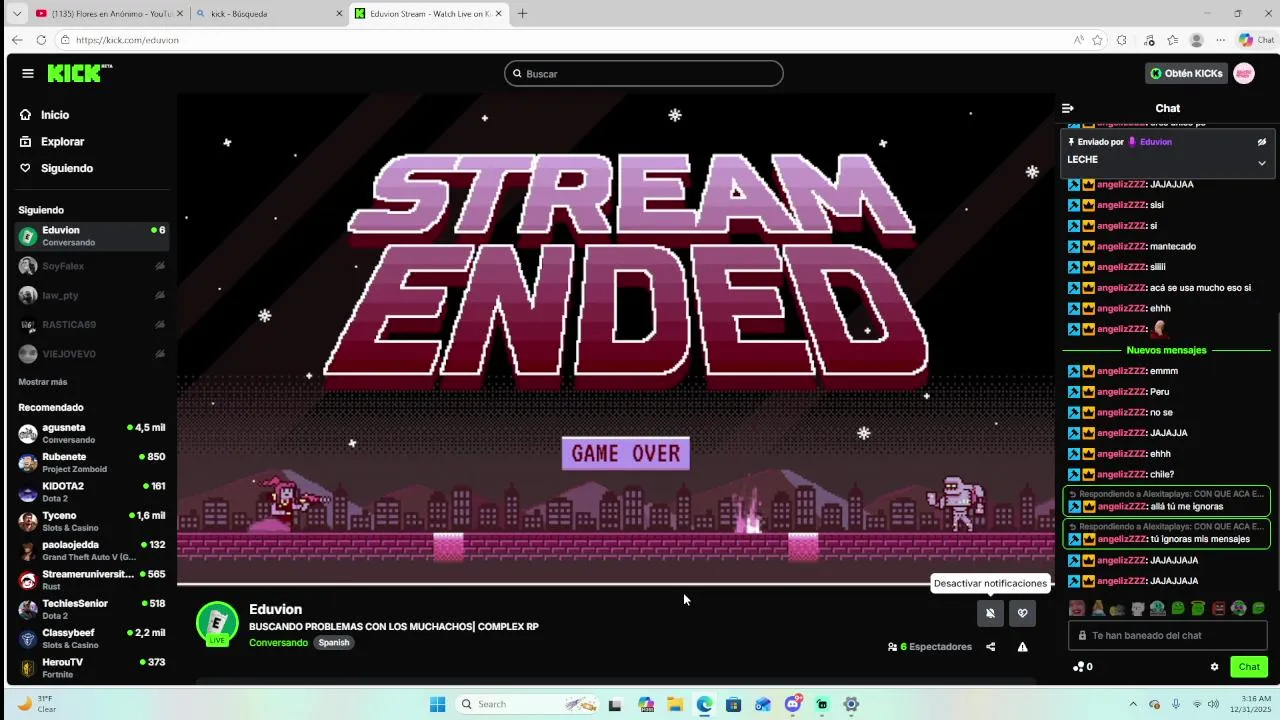Screen dimensions: 1280x720
Task: Open recommended channel KIDOTA2
Action: click(93, 492)
